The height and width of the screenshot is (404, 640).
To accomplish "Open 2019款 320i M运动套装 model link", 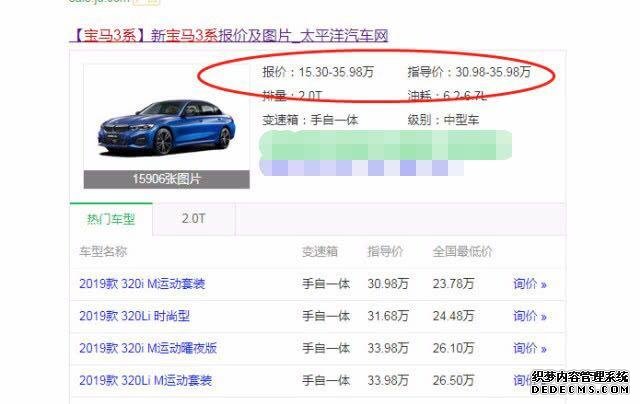I will 142,284.
